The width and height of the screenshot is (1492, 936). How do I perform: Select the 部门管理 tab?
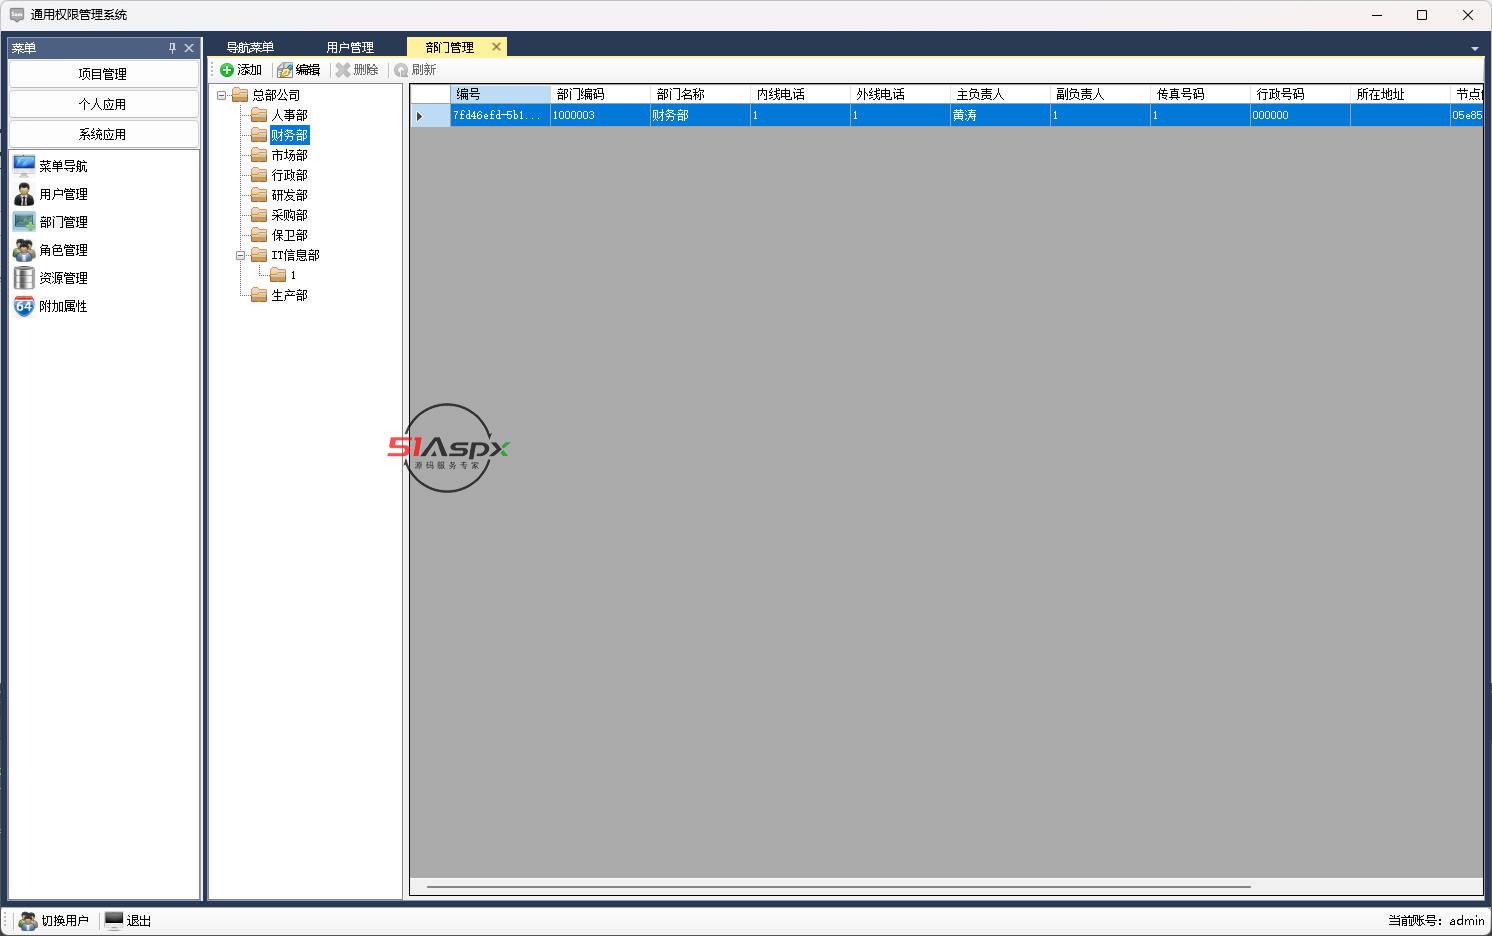point(450,47)
